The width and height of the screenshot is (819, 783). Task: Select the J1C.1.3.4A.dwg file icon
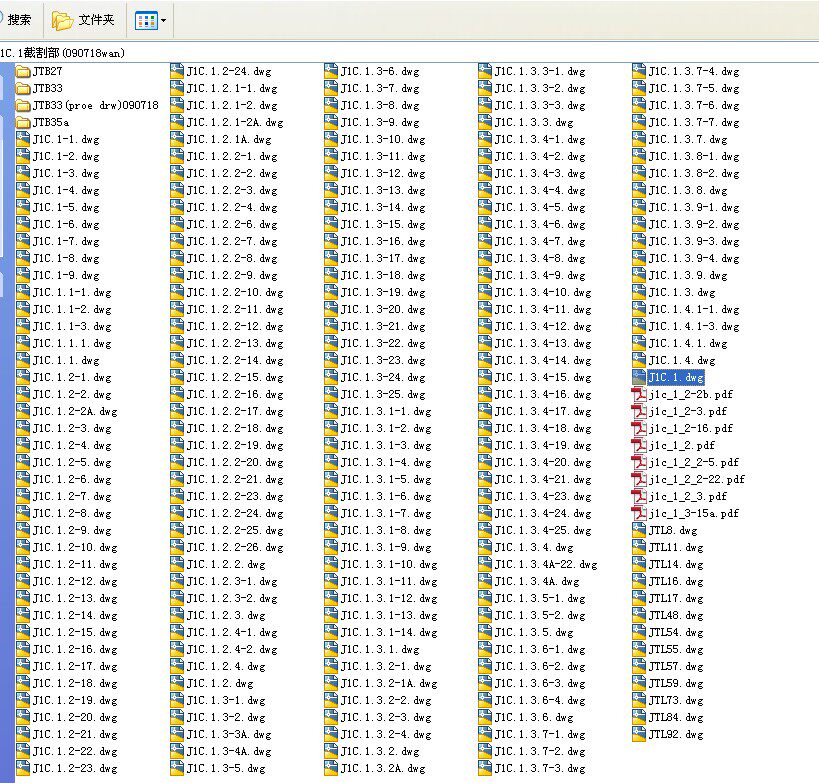tap(485, 581)
